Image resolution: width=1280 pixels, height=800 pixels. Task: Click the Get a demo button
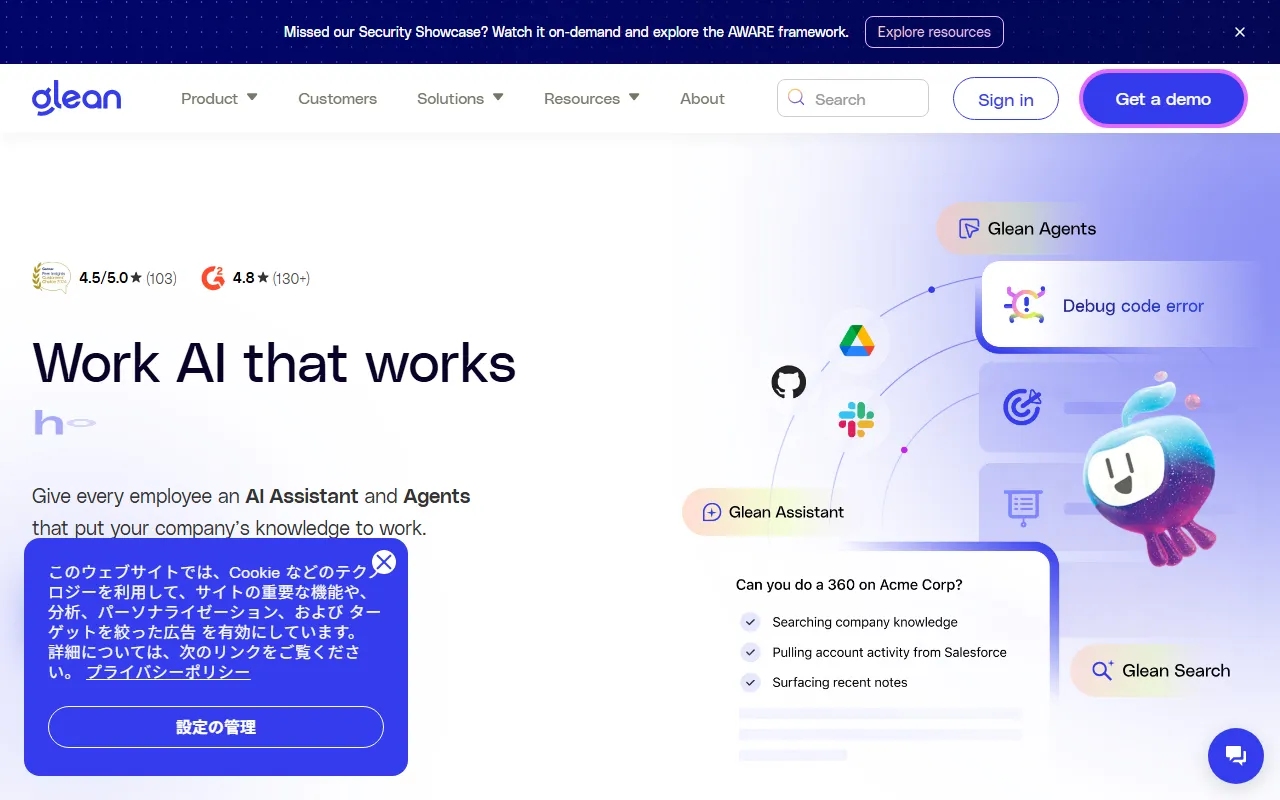1163,99
